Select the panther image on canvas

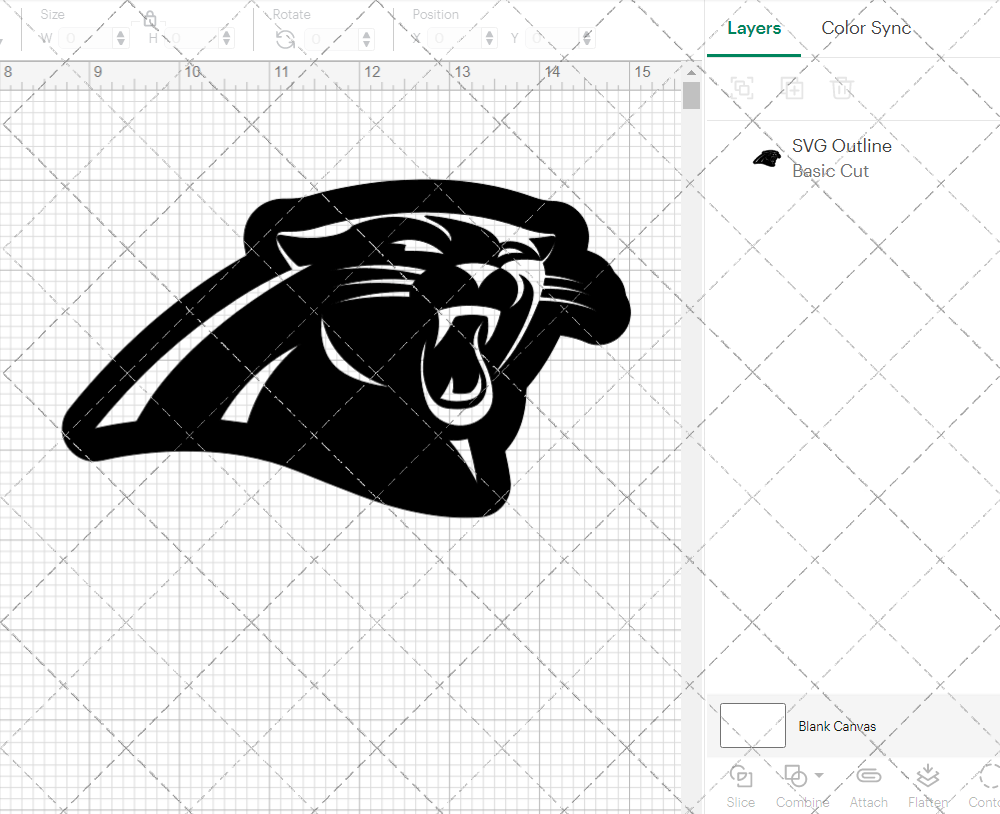348,348
